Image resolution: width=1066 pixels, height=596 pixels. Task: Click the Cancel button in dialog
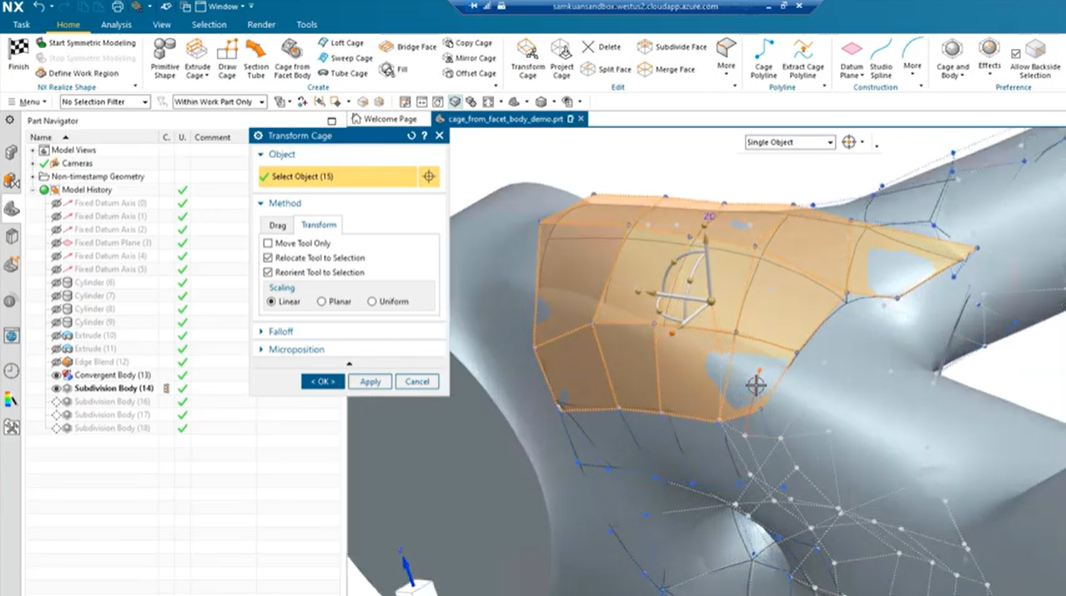click(x=417, y=382)
